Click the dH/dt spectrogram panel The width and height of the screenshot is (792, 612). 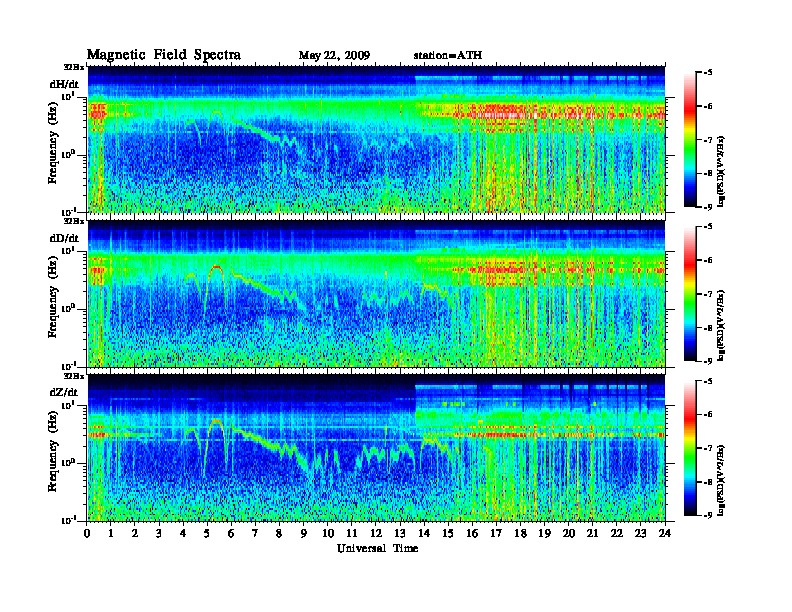tap(376, 139)
